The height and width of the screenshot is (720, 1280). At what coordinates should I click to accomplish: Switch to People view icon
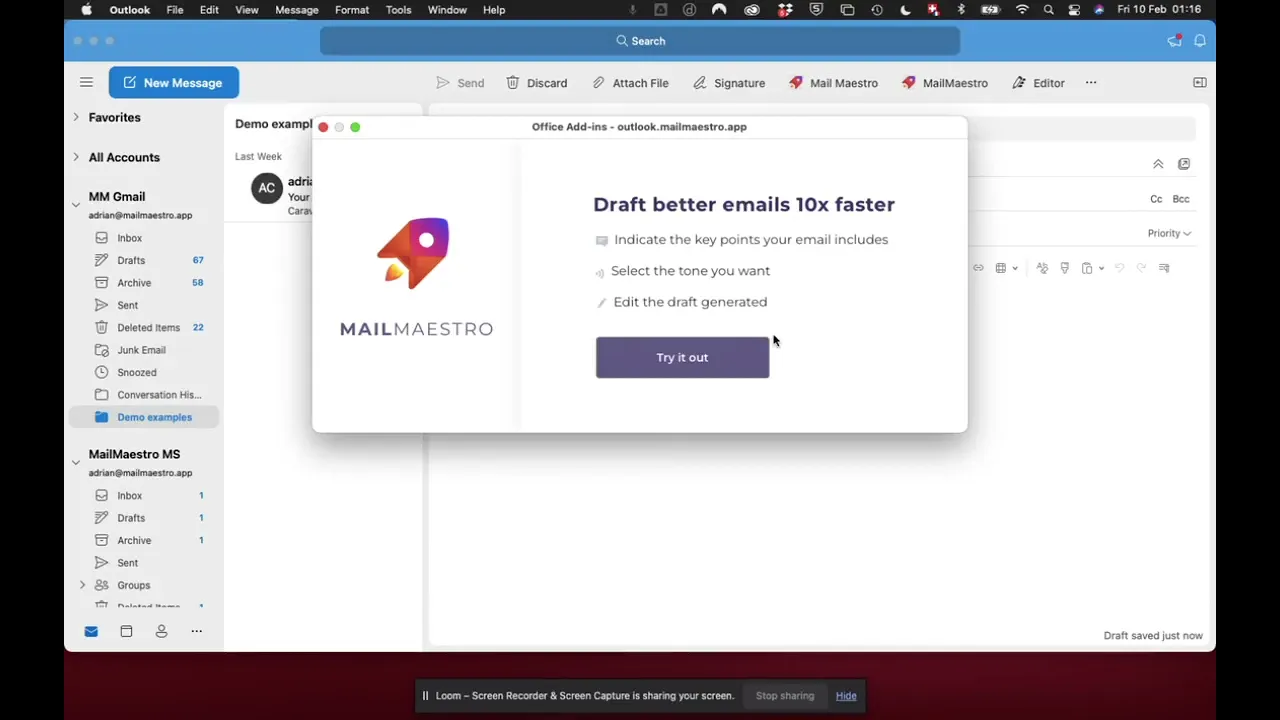point(161,631)
